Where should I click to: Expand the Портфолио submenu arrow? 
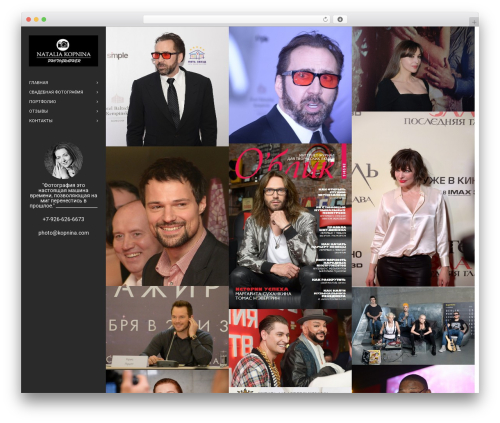[x=97, y=102]
